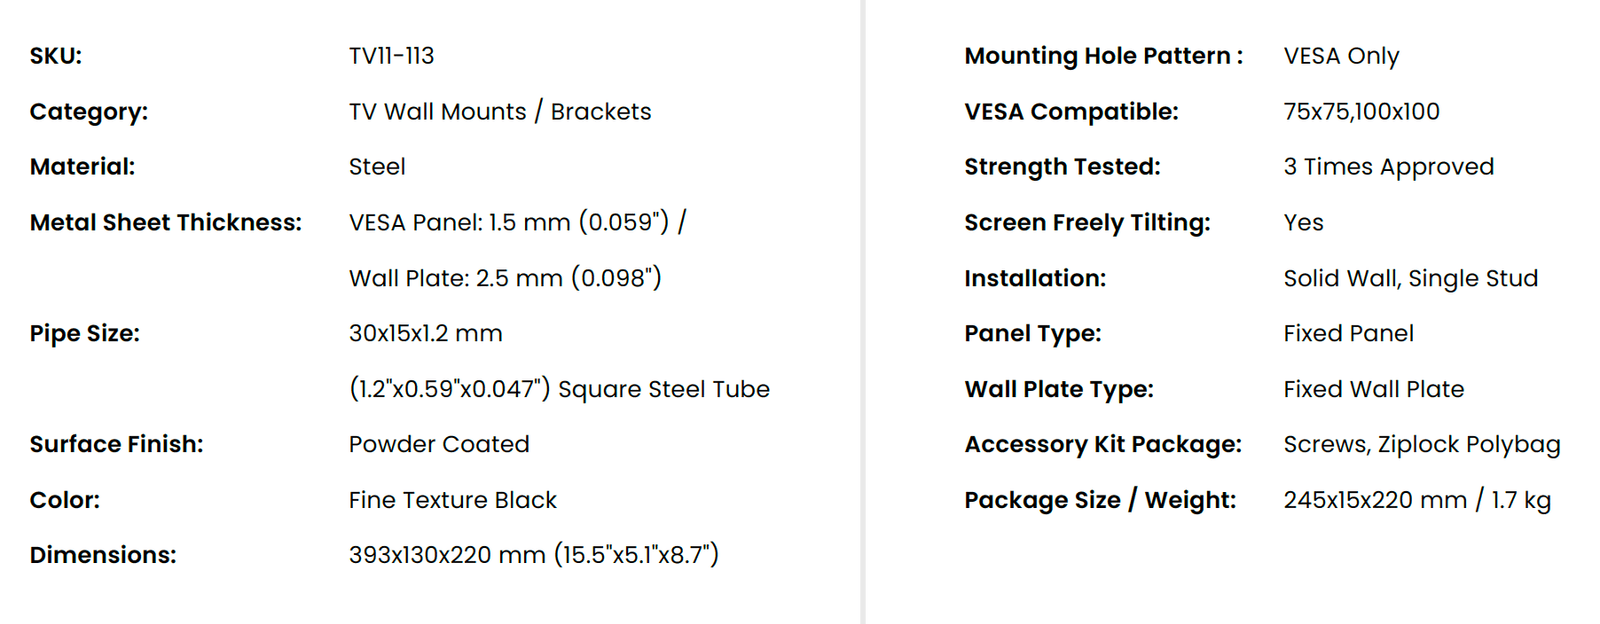Screen dimensions: 1600x624
Task: Click the Square Steel Tube text
Action: click(664, 389)
